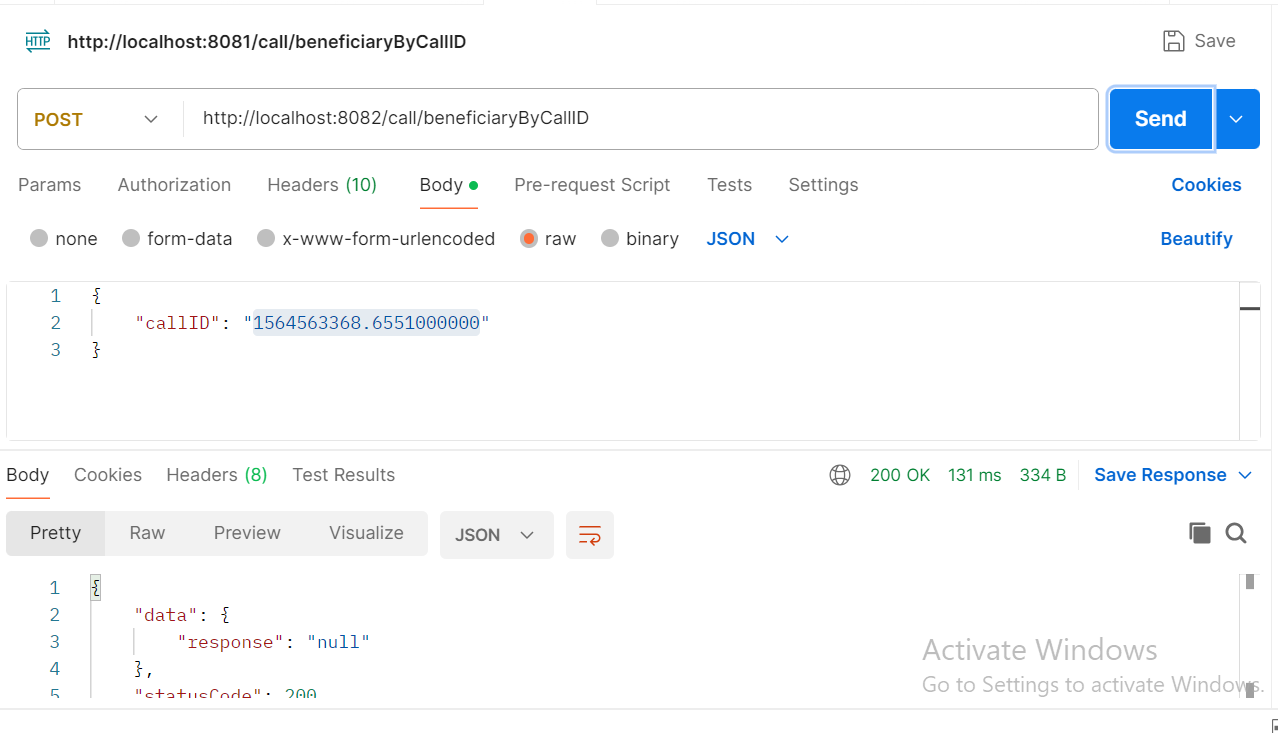Select the binary body radio option

pos(610,239)
